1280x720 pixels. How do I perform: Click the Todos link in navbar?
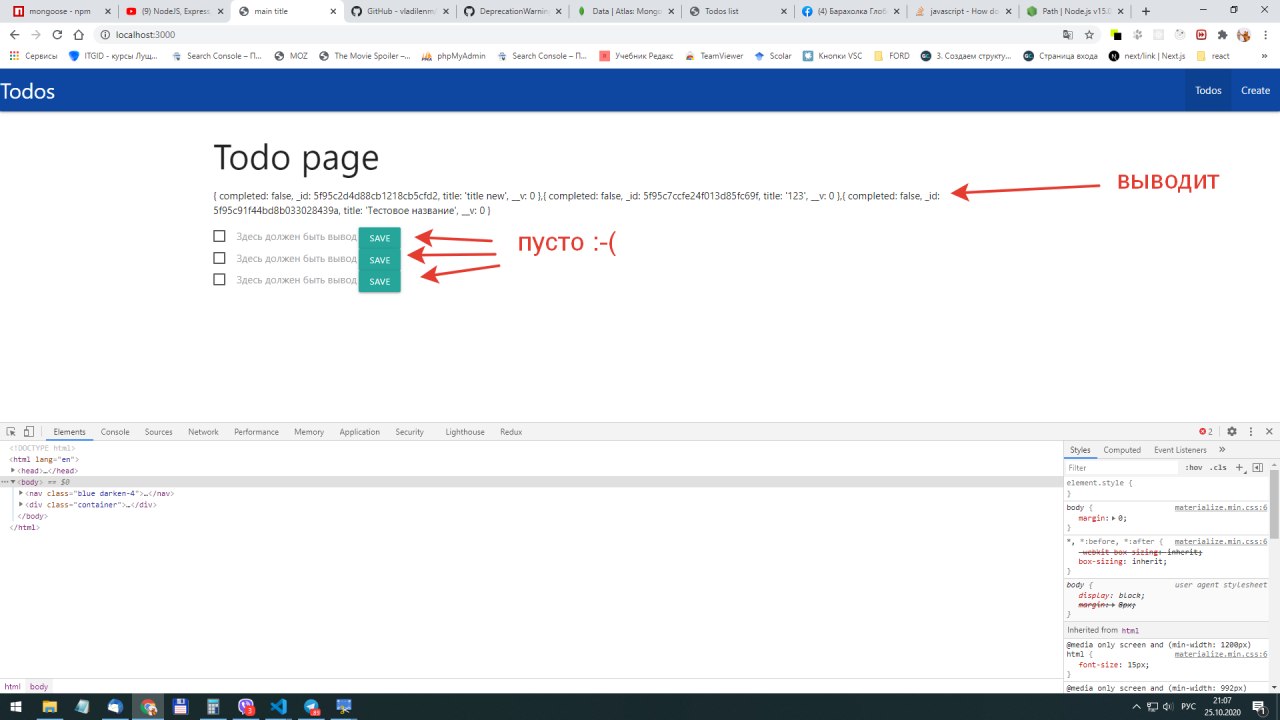click(1208, 91)
